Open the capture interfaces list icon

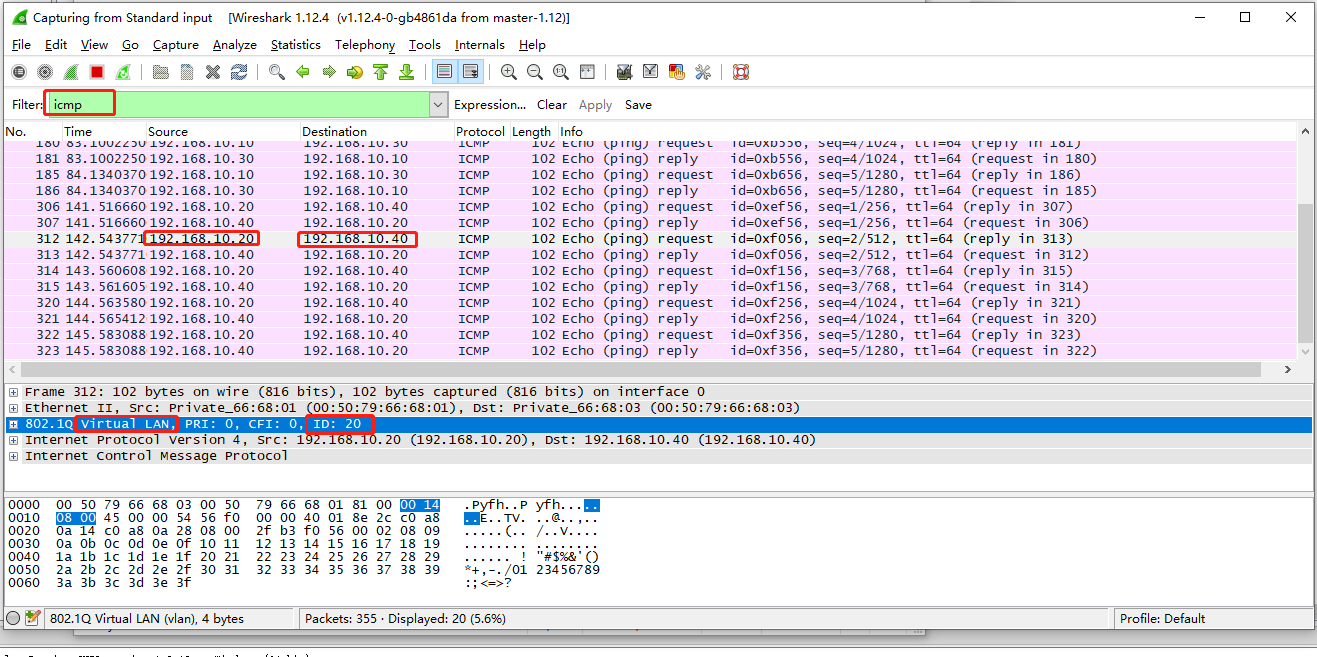tap(19, 72)
